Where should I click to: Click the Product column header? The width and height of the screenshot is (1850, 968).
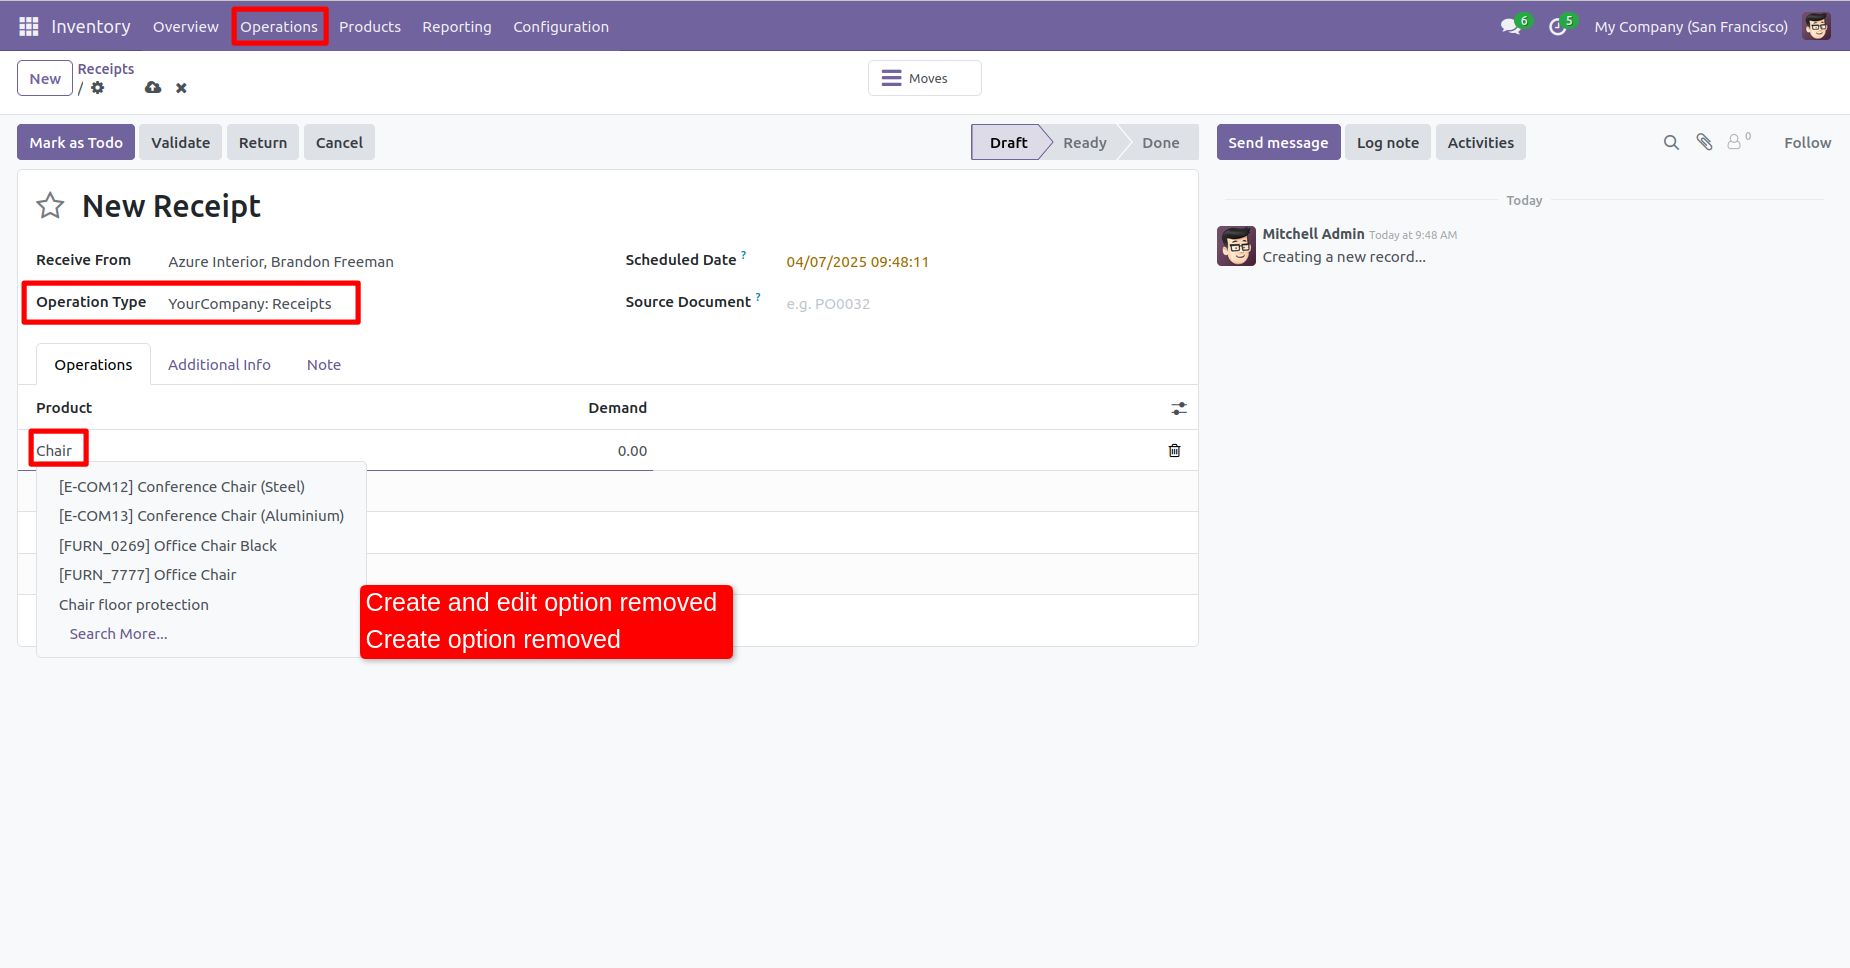(x=64, y=408)
